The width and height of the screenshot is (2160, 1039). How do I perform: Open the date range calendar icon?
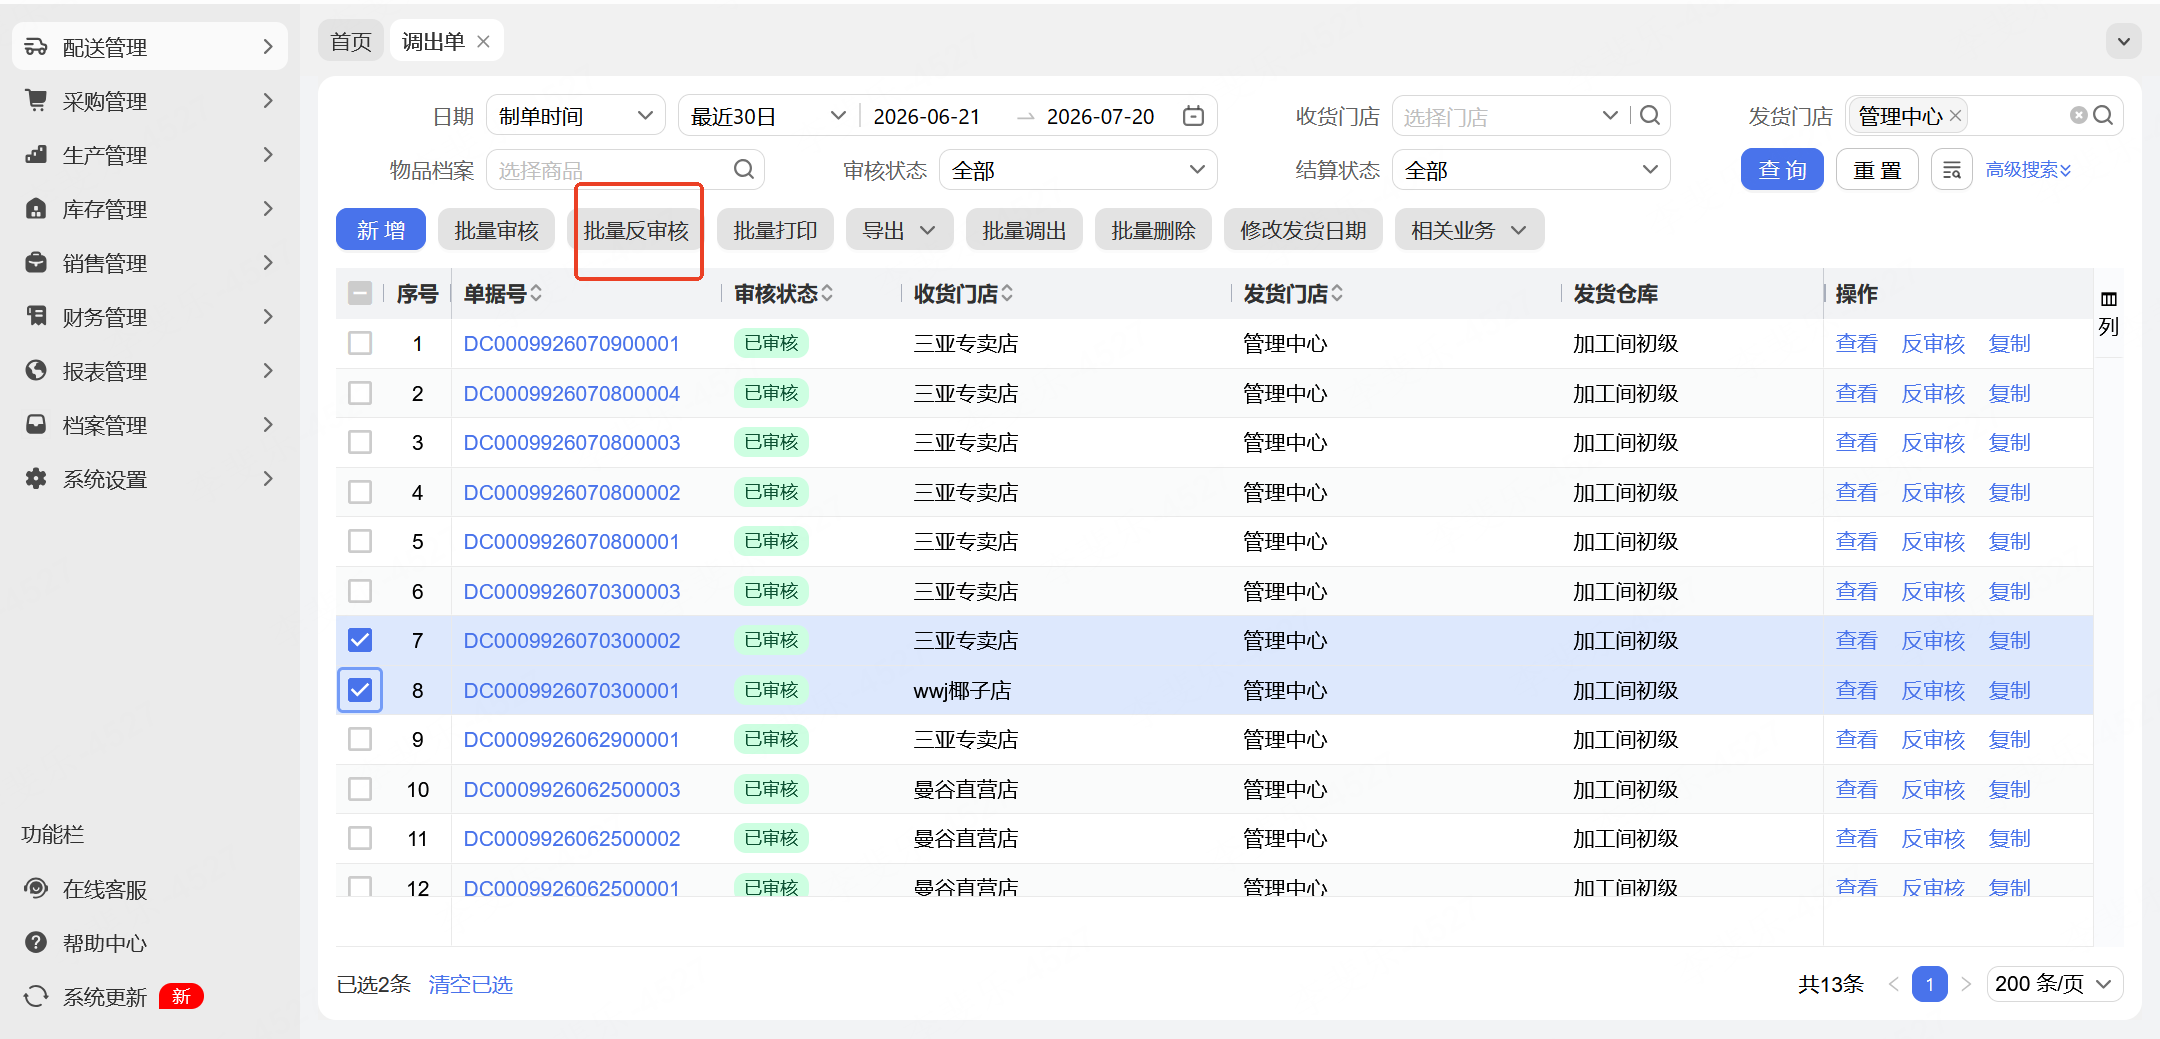1193,116
